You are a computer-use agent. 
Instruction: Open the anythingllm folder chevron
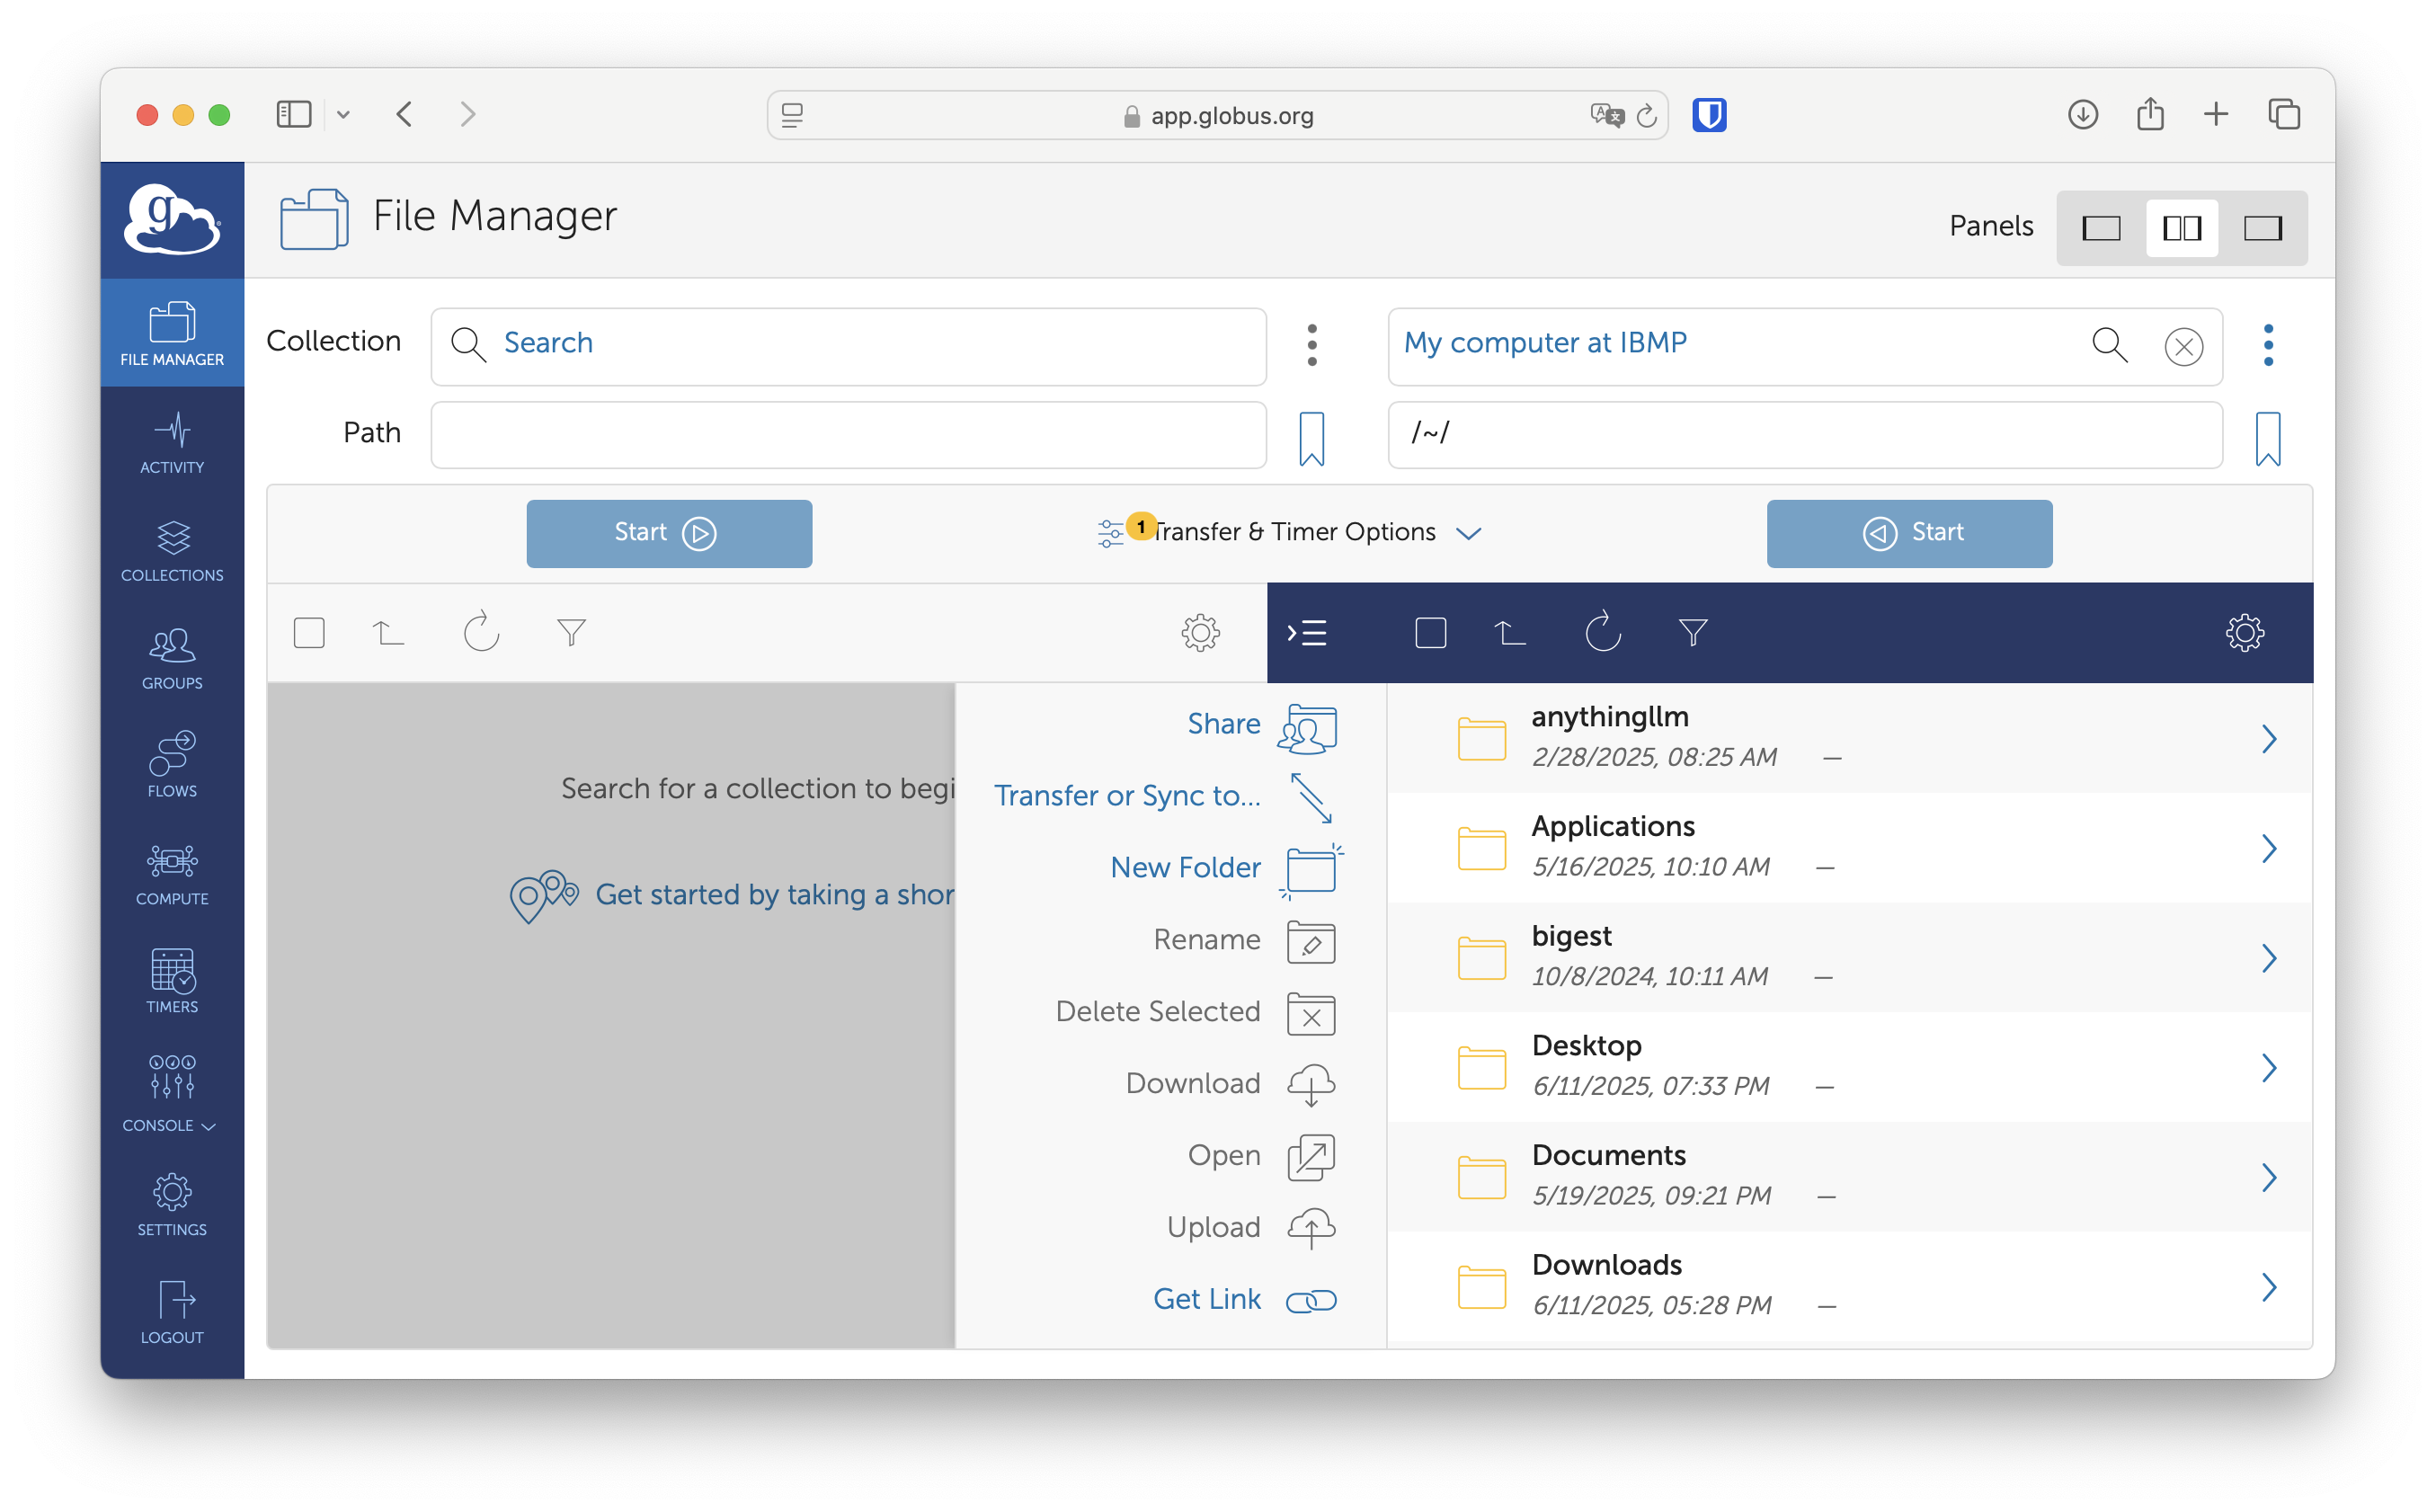(2268, 739)
